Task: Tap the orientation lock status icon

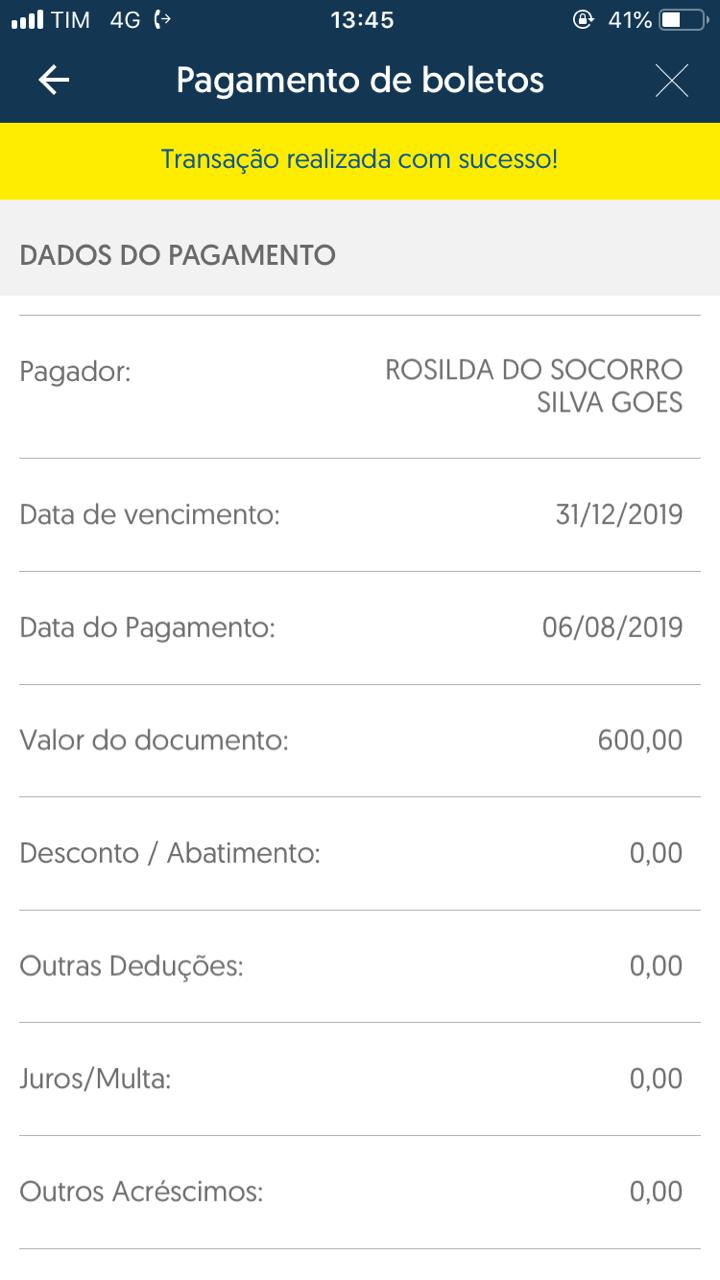Action: point(583,20)
